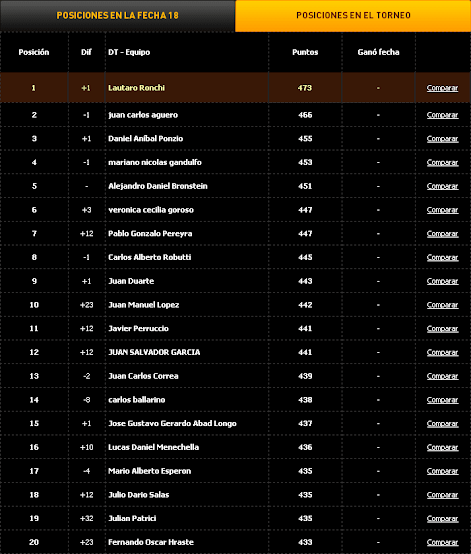The height and width of the screenshot is (554, 471).
Task: Compare with Carlos Alberto Robutti
Action: pyautogui.click(x=442, y=257)
